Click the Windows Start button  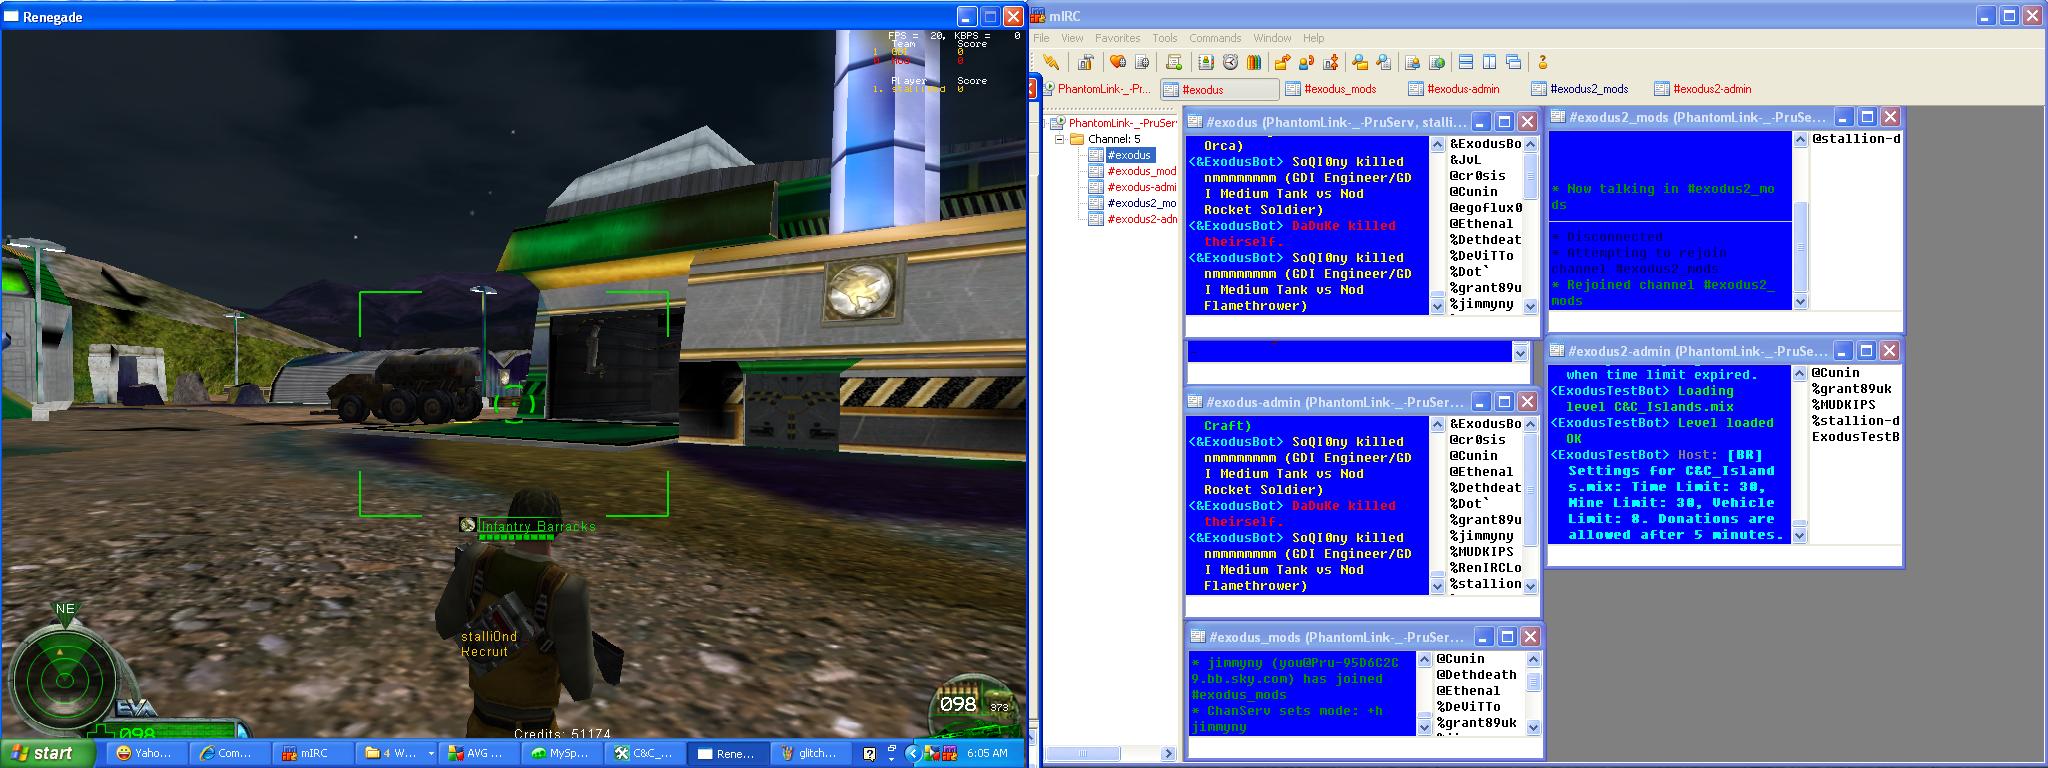coord(42,753)
